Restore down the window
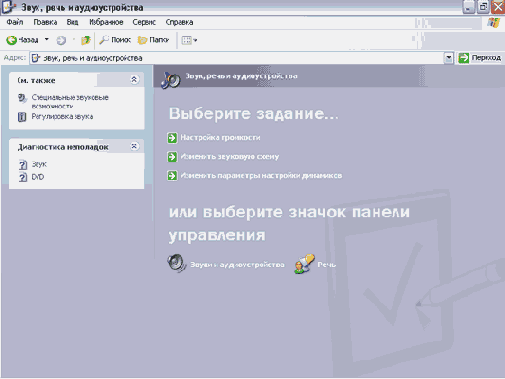 [483, 7]
